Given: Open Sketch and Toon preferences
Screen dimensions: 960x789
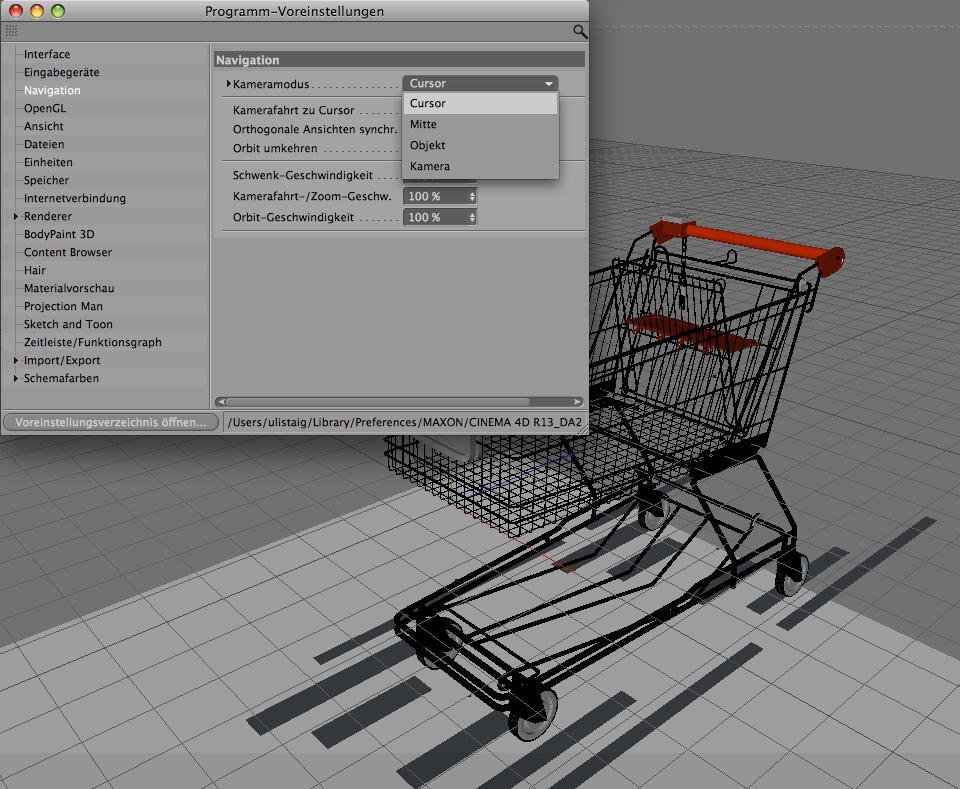Looking at the screenshot, I should [68, 325].
